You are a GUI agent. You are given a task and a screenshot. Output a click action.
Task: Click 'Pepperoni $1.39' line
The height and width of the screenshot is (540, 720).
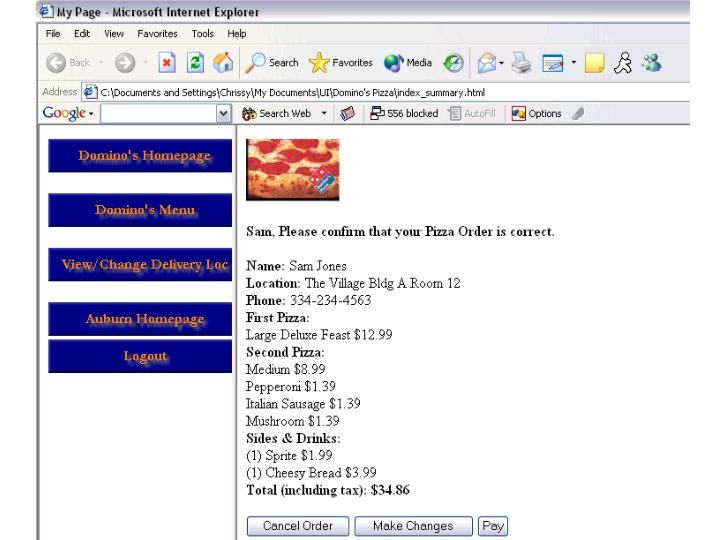tap(291, 387)
